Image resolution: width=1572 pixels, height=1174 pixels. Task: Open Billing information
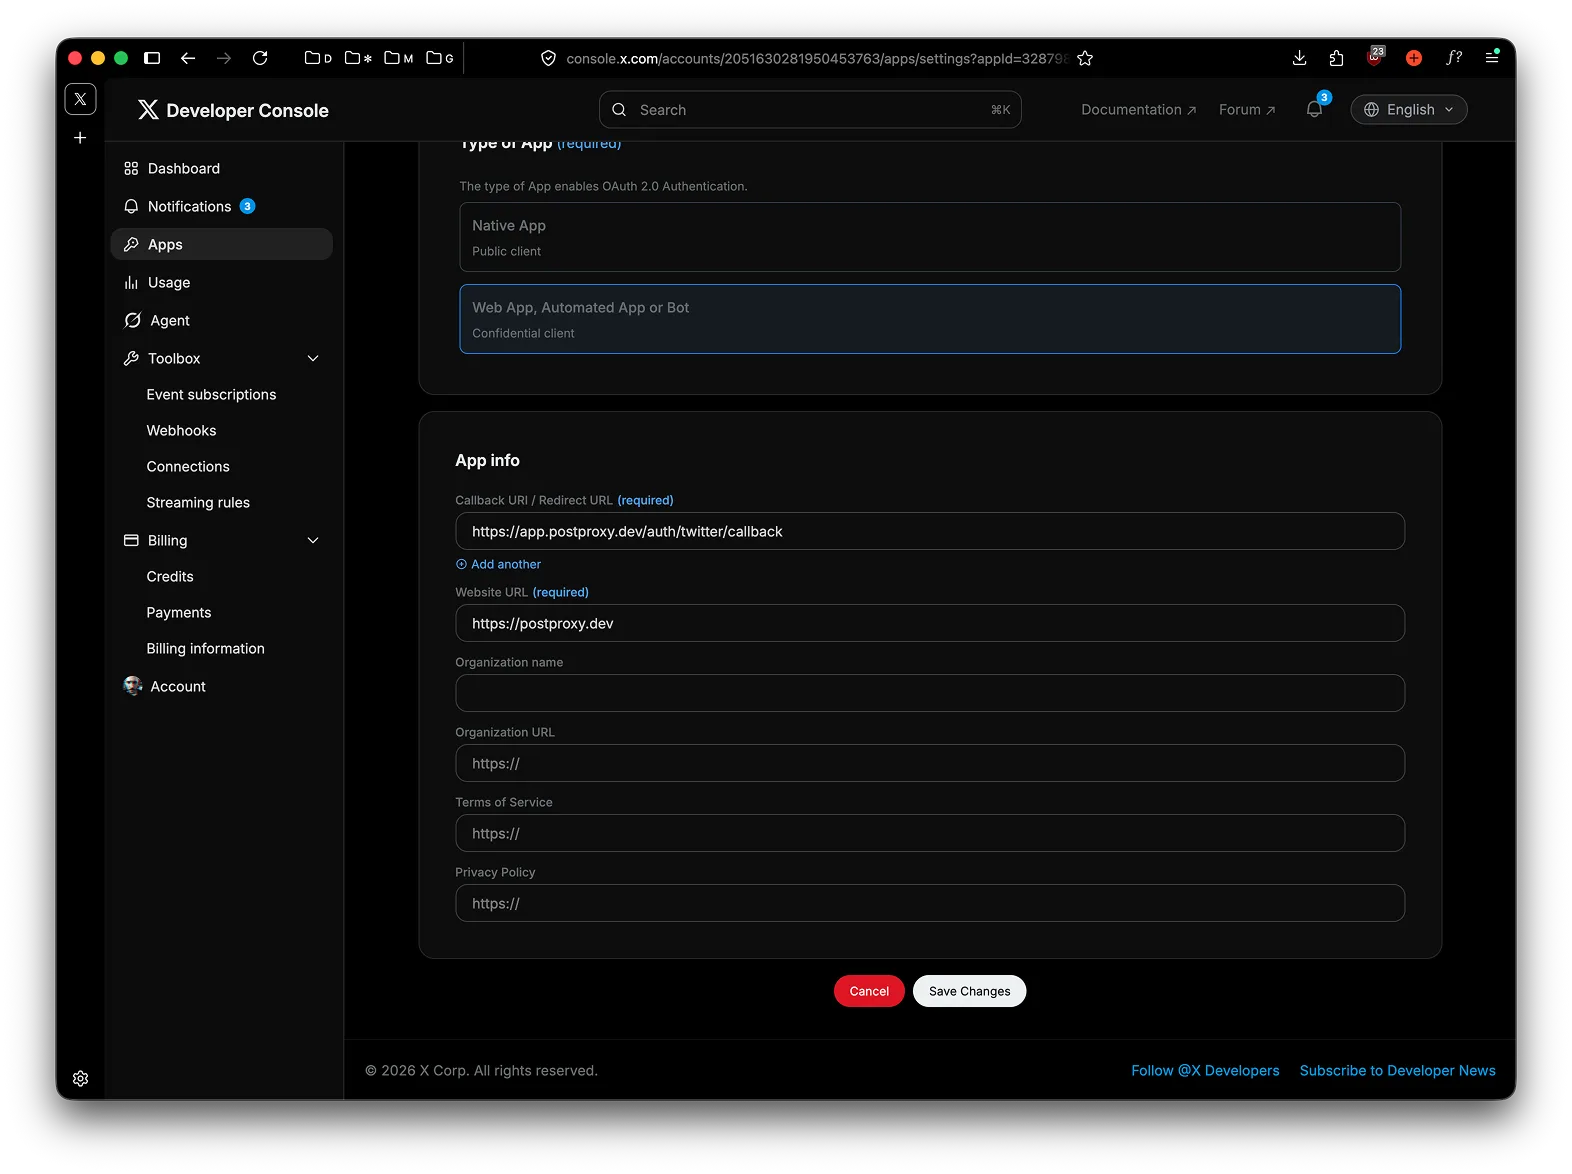(205, 648)
